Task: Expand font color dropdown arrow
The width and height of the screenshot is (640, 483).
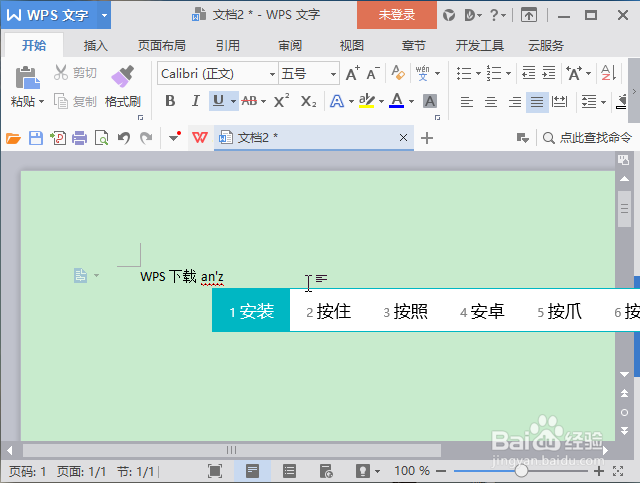Action: click(411, 101)
